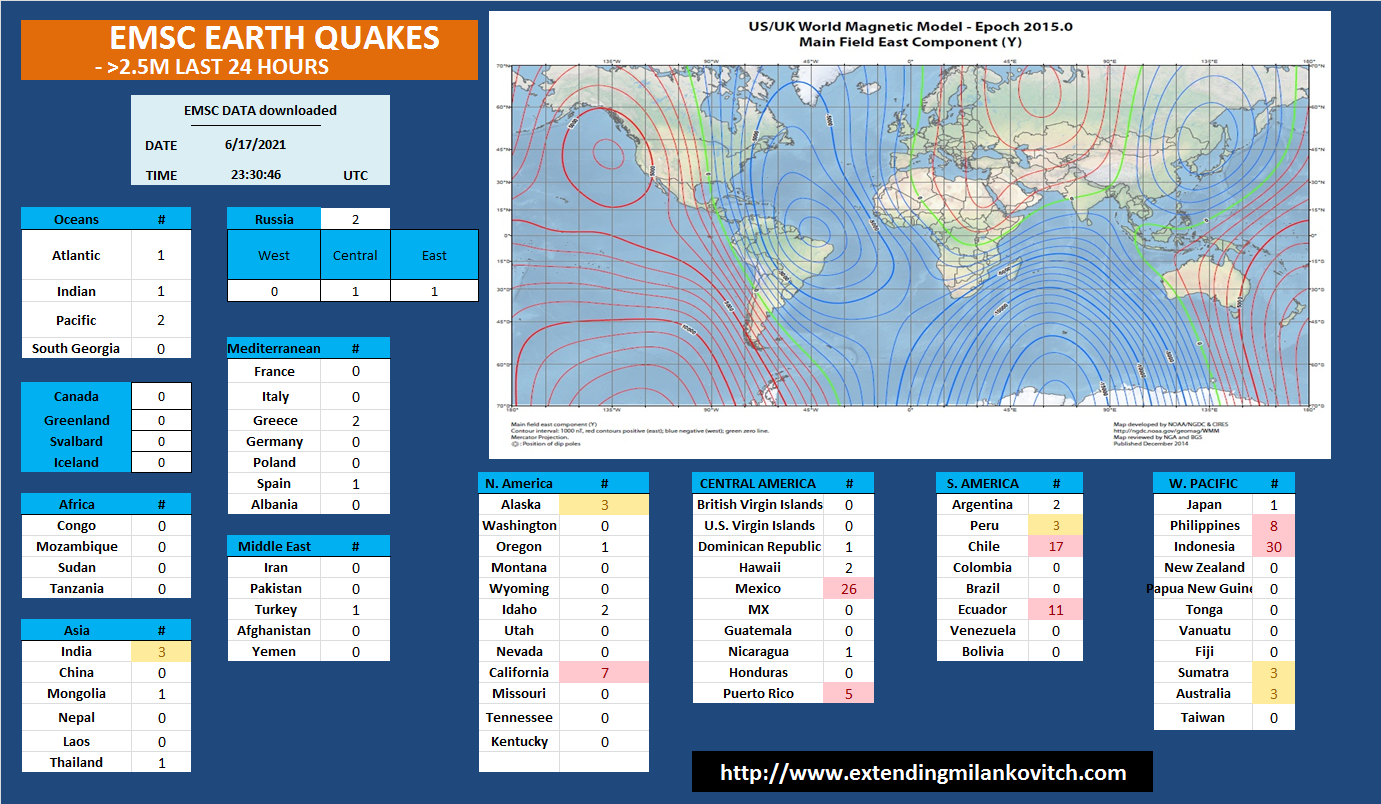Click the India count cell highlighted yellow
The image size is (1381, 804).
(x=160, y=651)
